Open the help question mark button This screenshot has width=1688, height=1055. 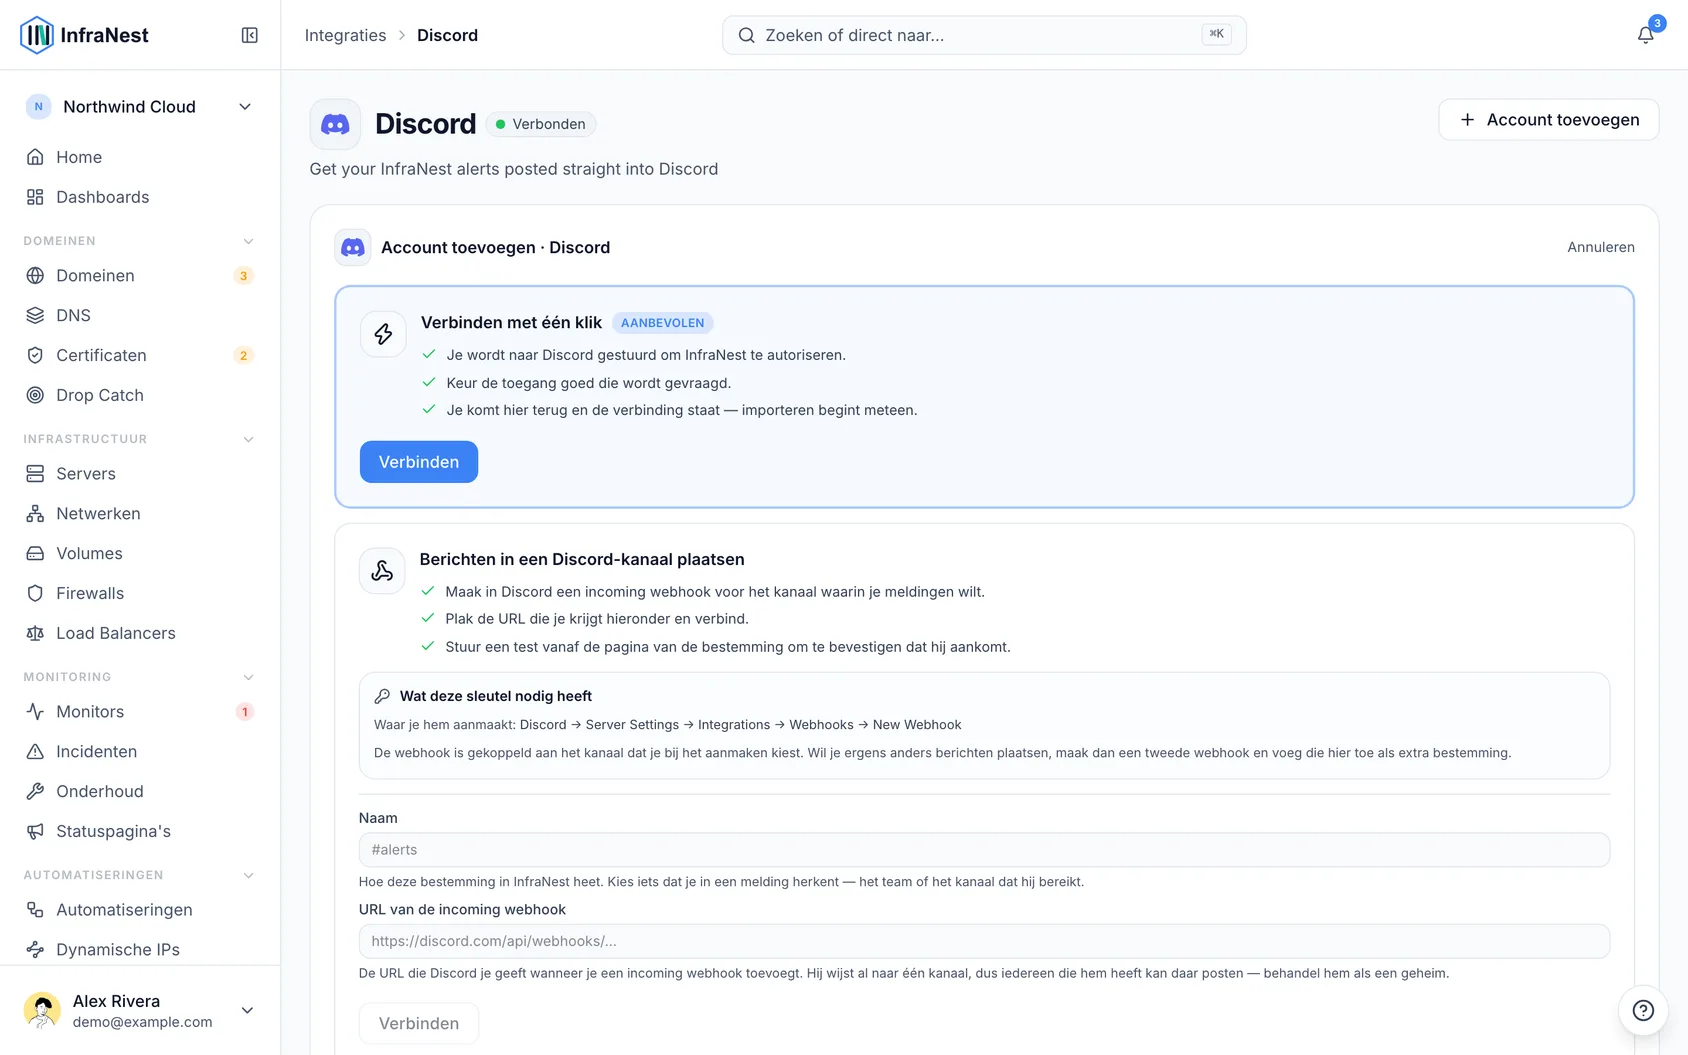[x=1643, y=1010]
